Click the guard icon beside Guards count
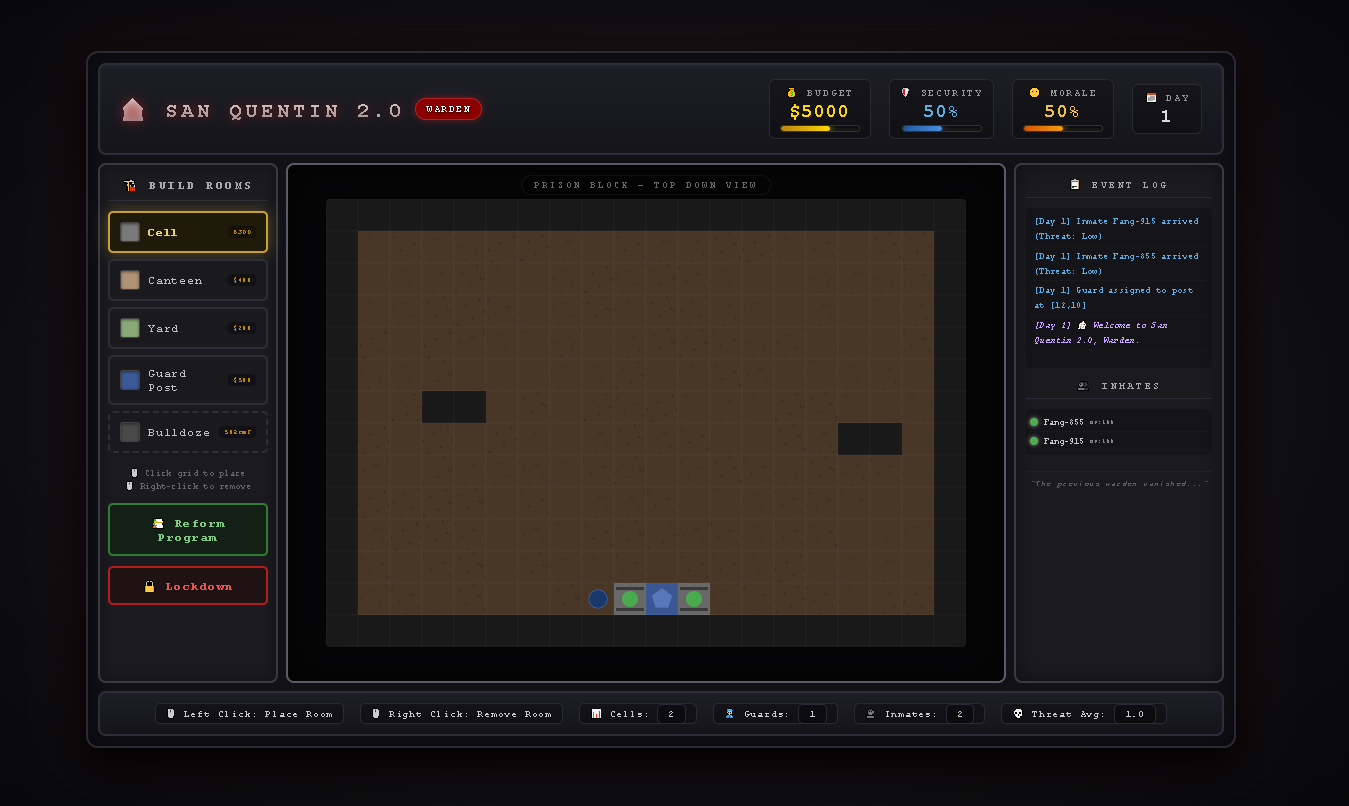This screenshot has height=806, width=1349. (730, 714)
